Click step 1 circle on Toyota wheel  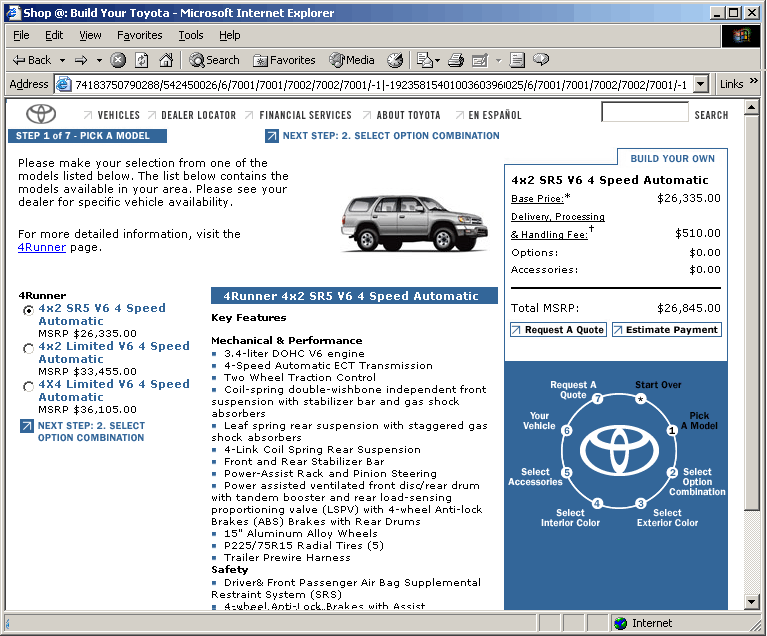672,431
